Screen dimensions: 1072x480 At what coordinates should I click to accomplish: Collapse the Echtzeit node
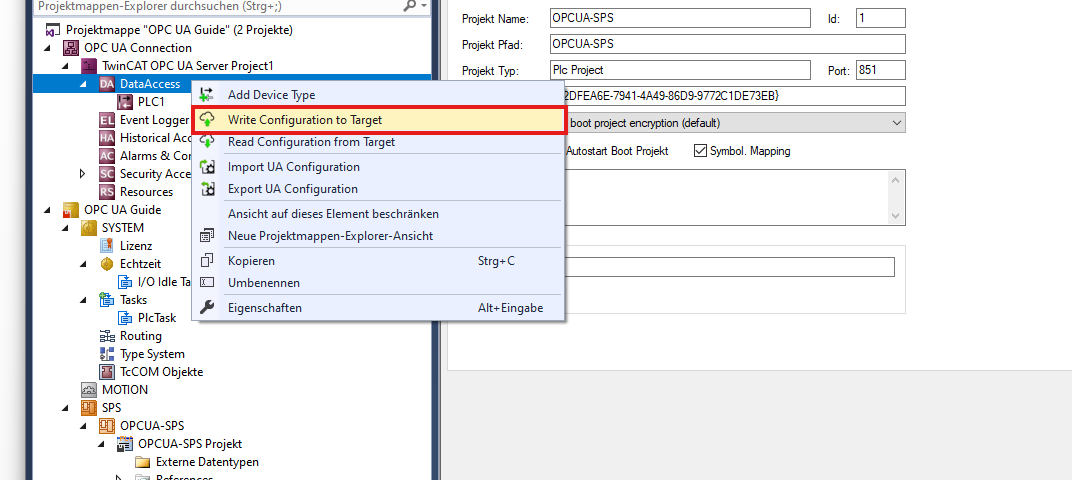83,264
